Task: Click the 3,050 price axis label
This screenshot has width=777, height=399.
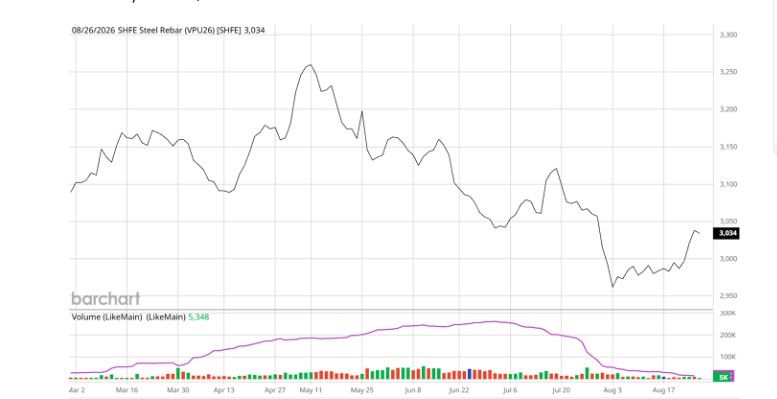Action: 728,222
